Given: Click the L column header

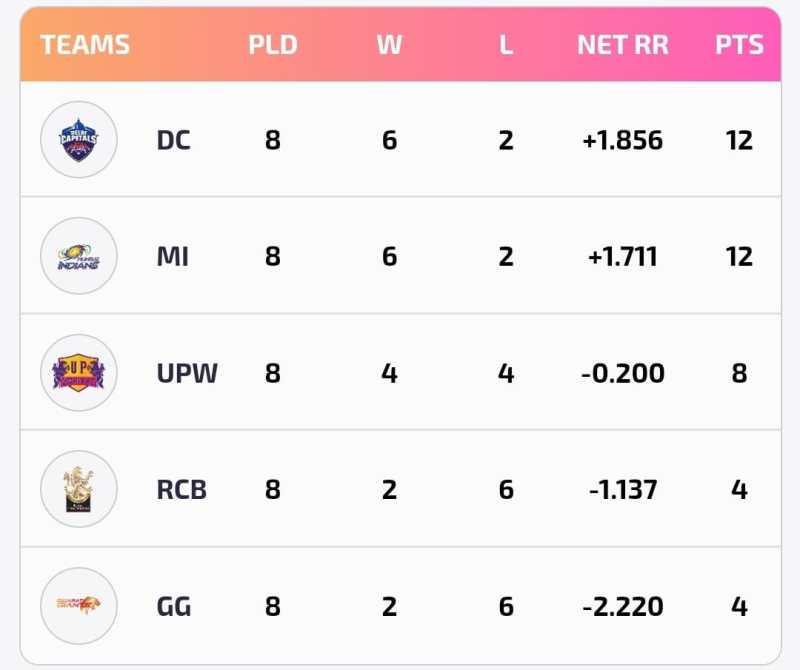Looking at the screenshot, I should 506,45.
